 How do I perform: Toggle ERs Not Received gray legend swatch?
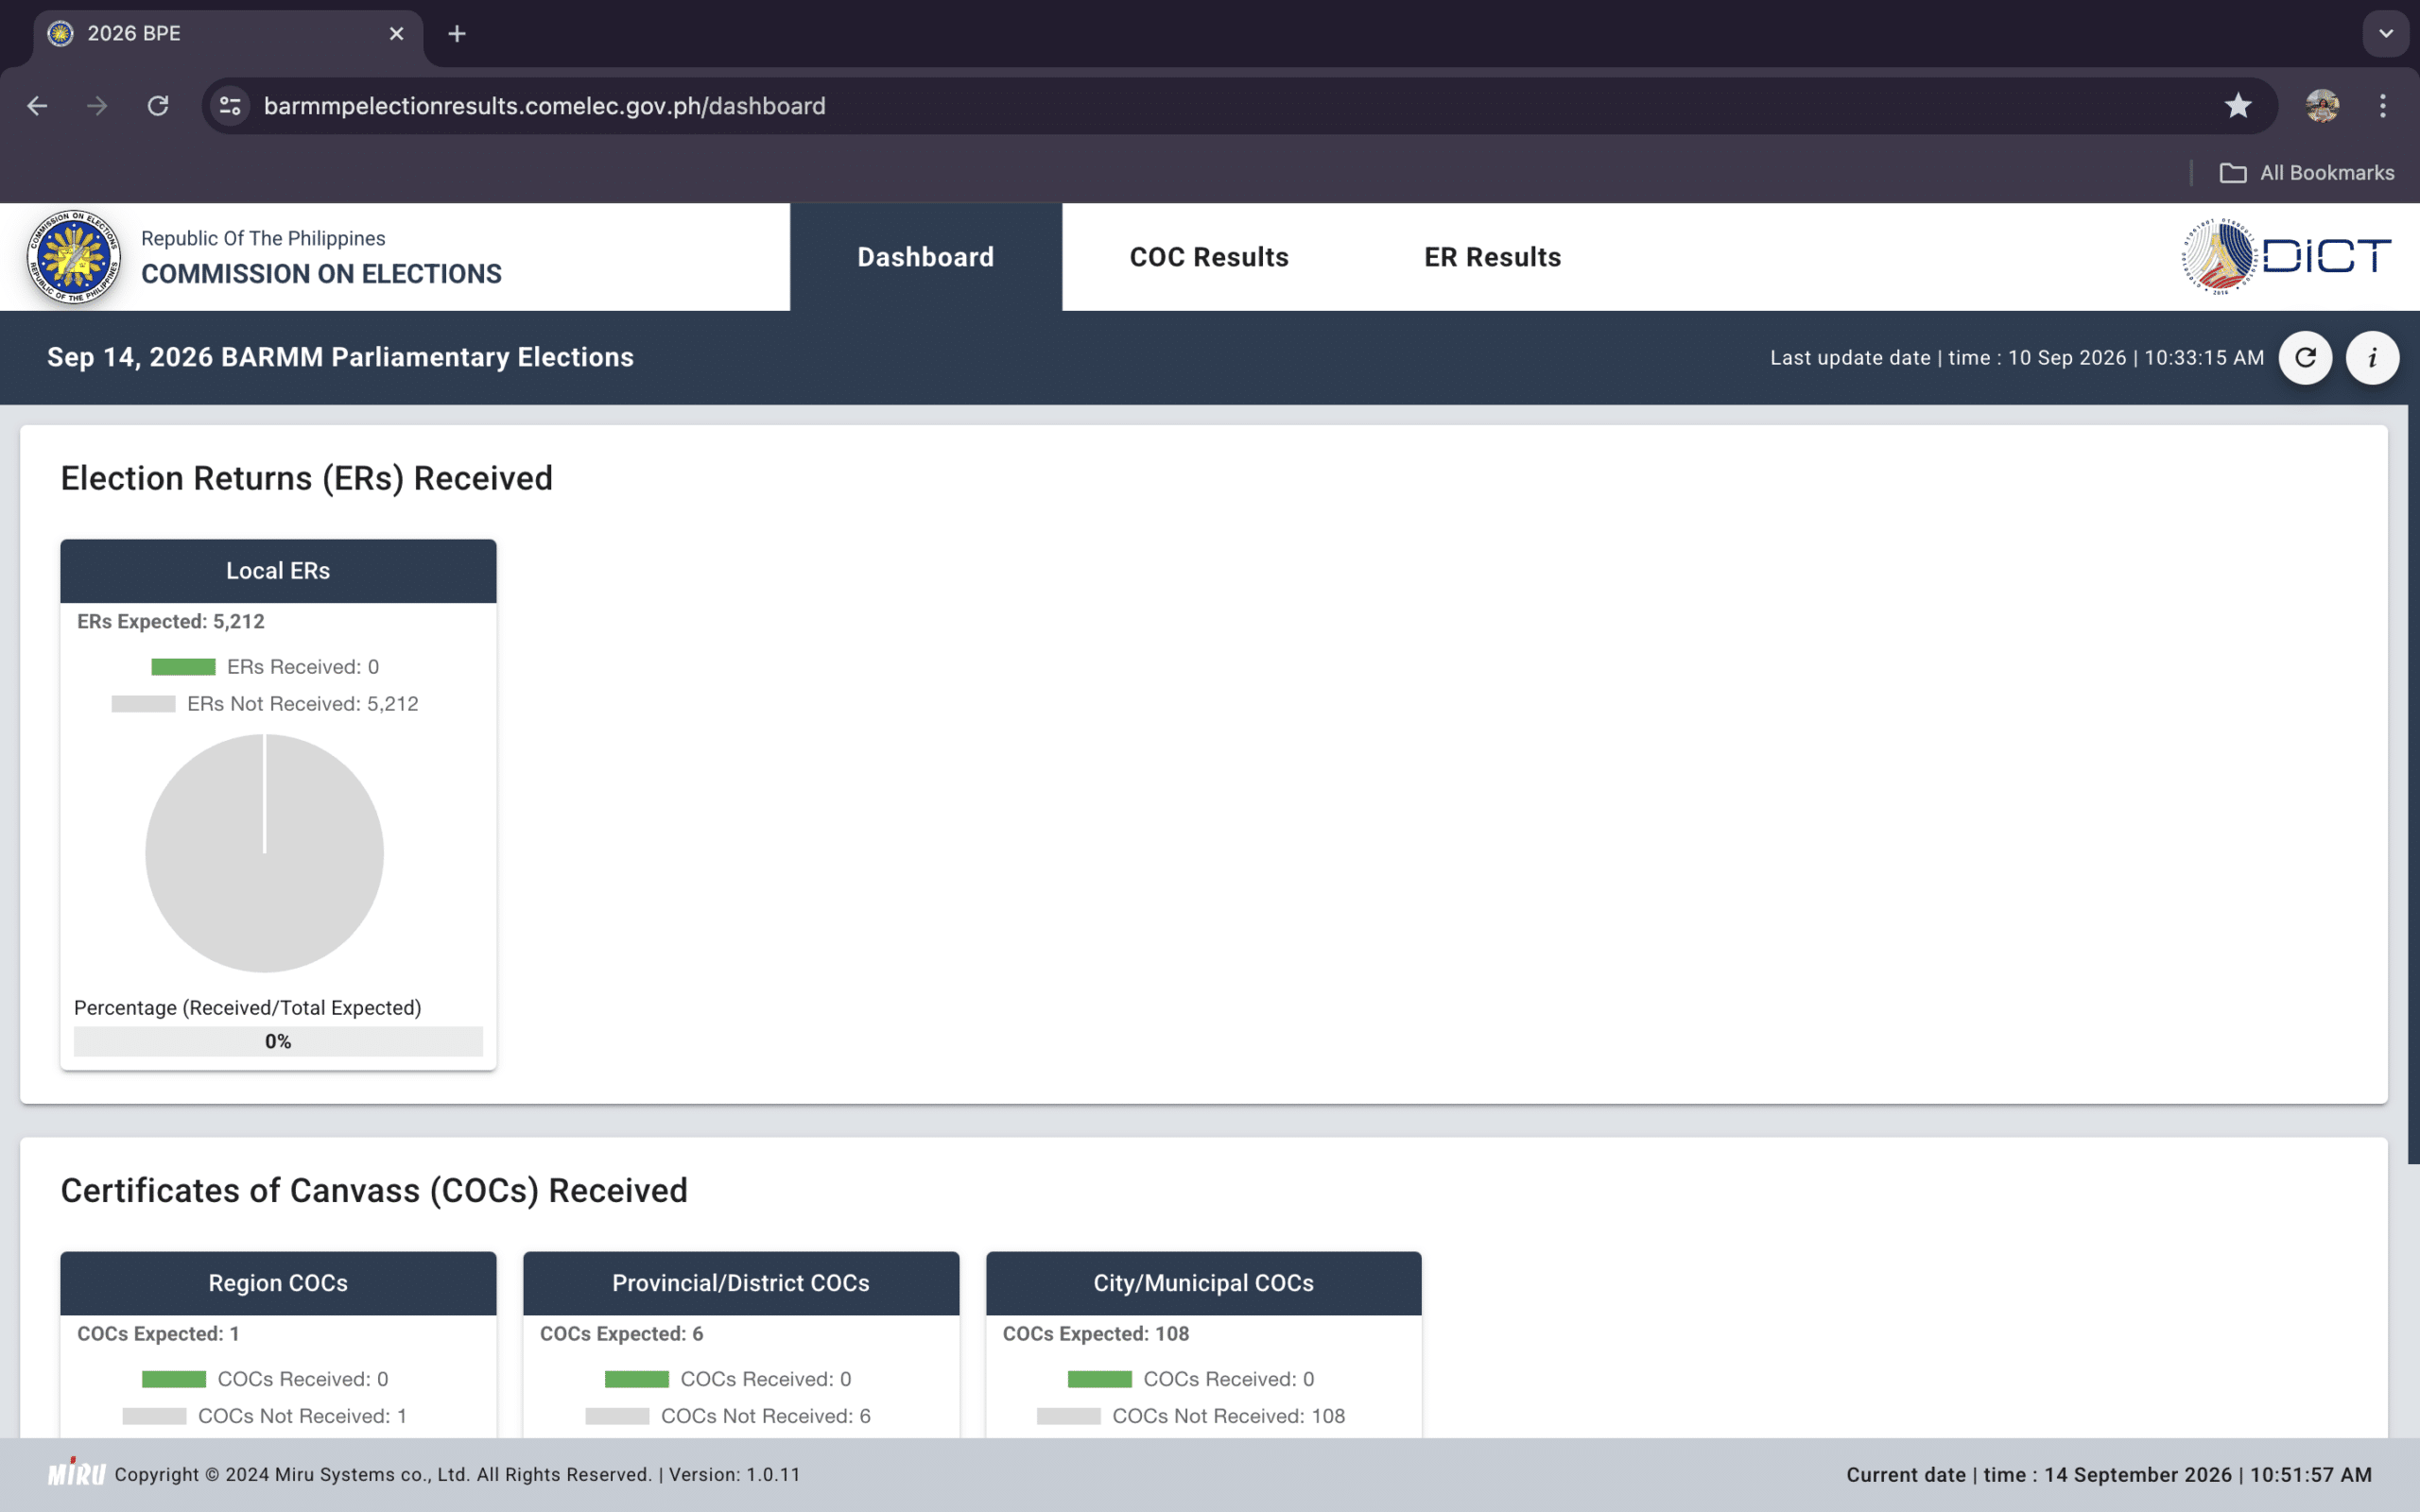pyautogui.click(x=143, y=704)
